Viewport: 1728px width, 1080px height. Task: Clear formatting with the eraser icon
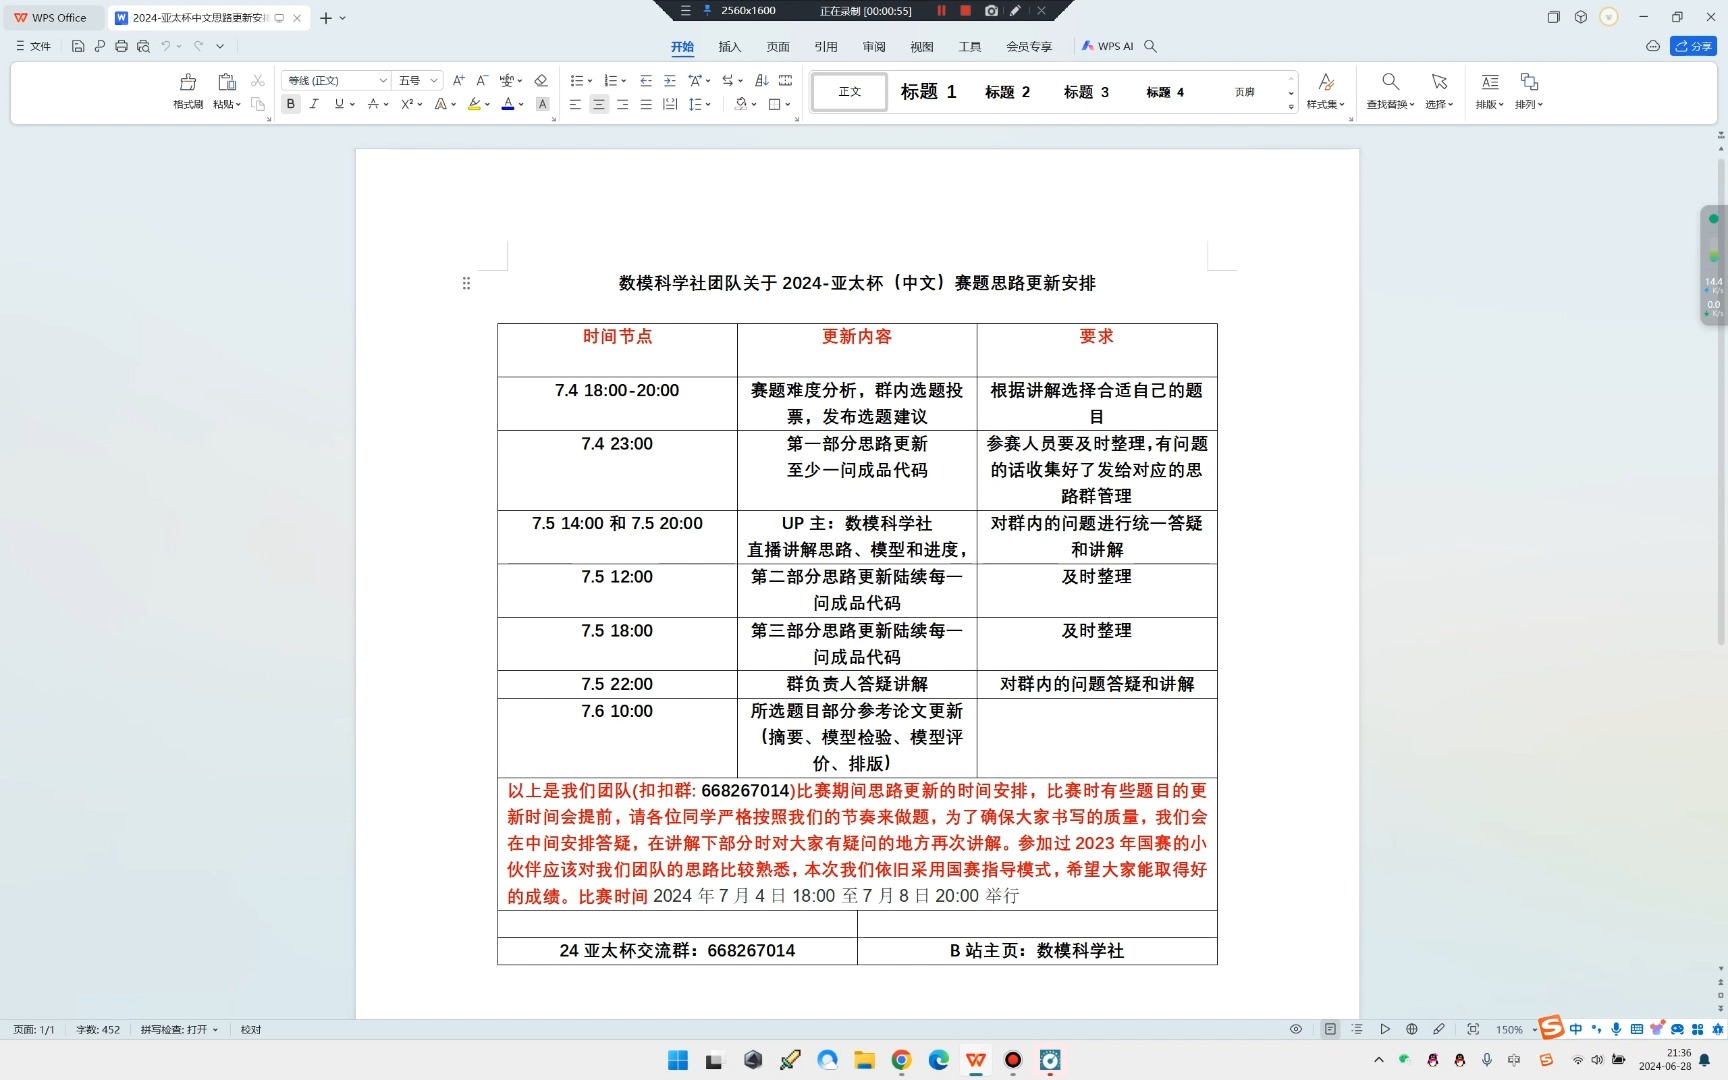(x=541, y=80)
